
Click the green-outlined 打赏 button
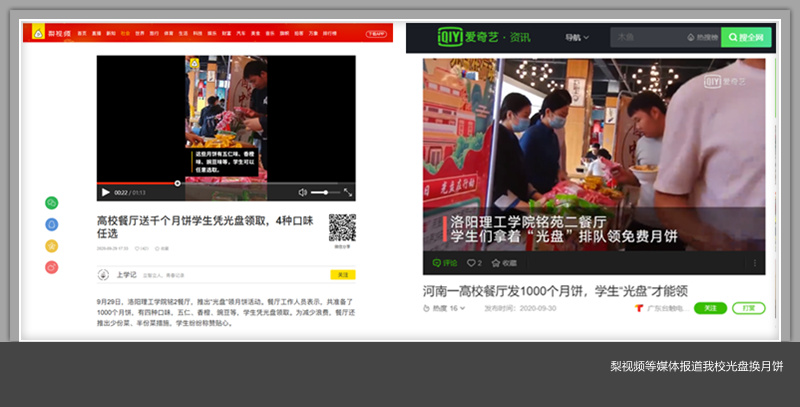(x=748, y=308)
